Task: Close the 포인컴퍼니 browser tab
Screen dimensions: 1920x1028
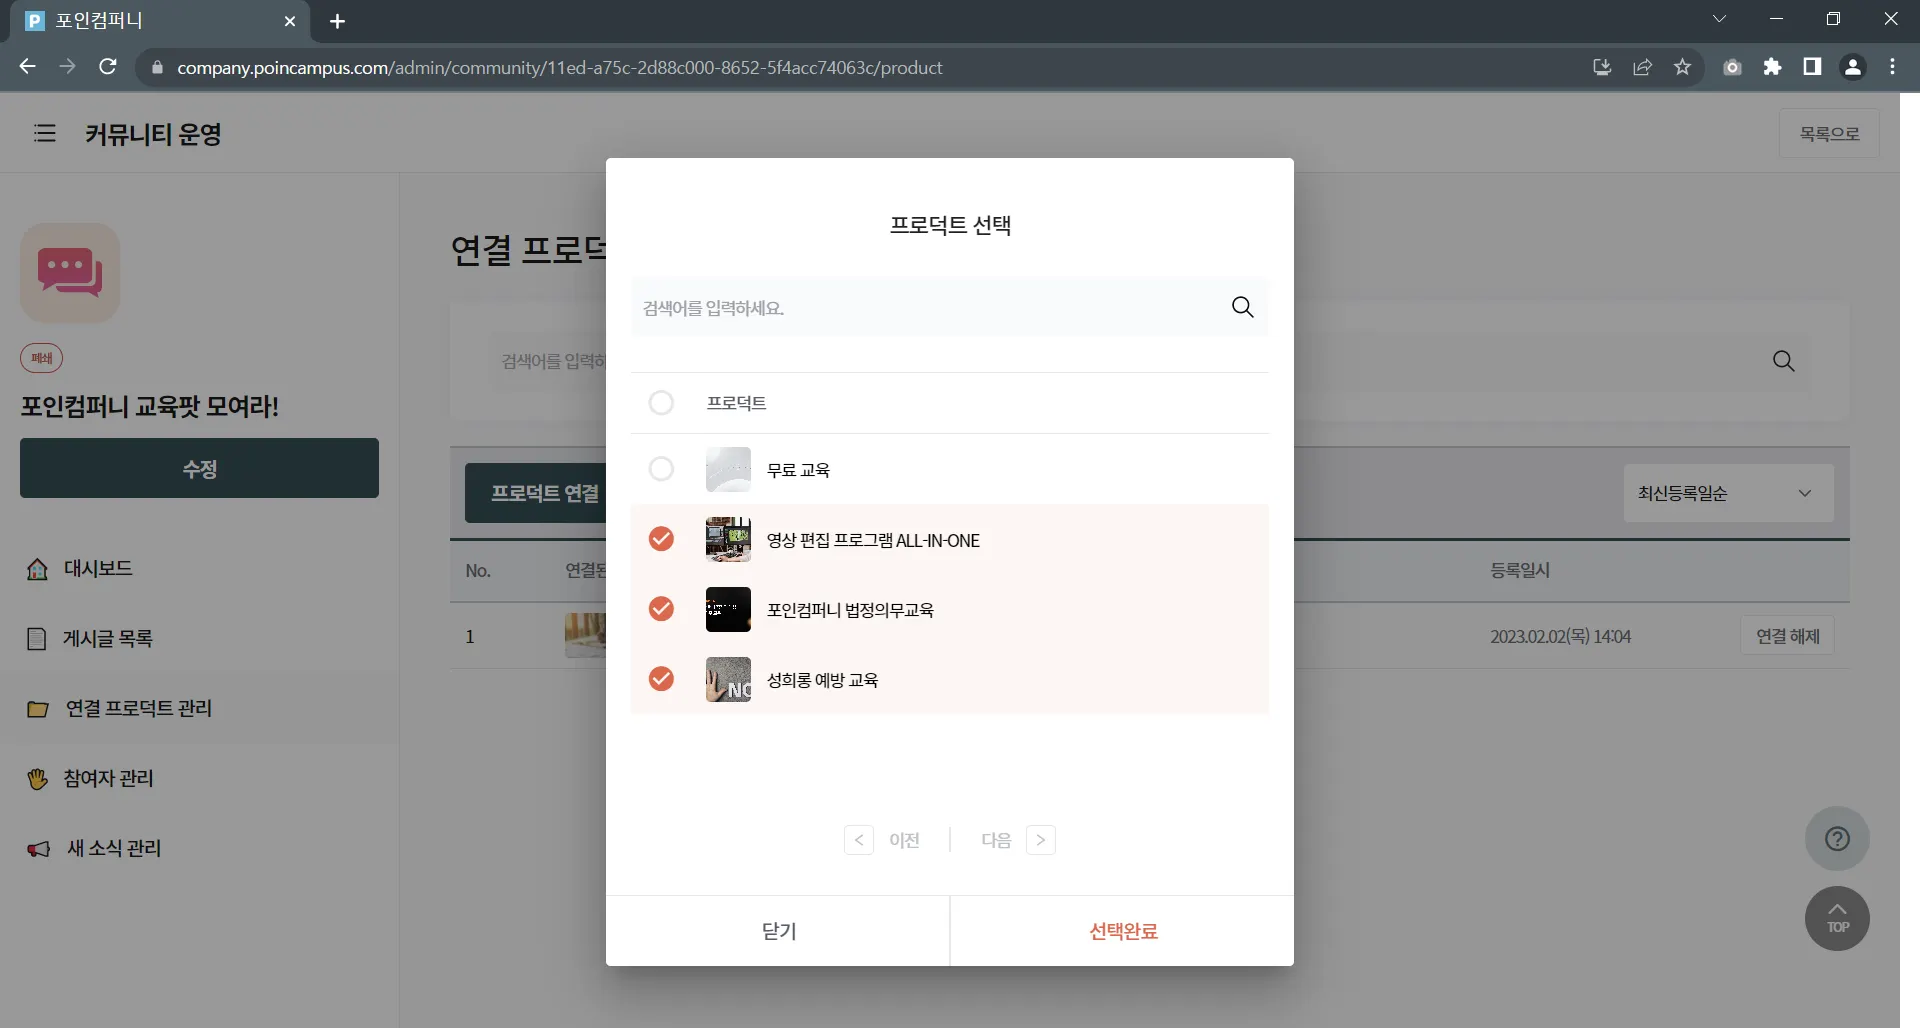Action: pos(290,21)
